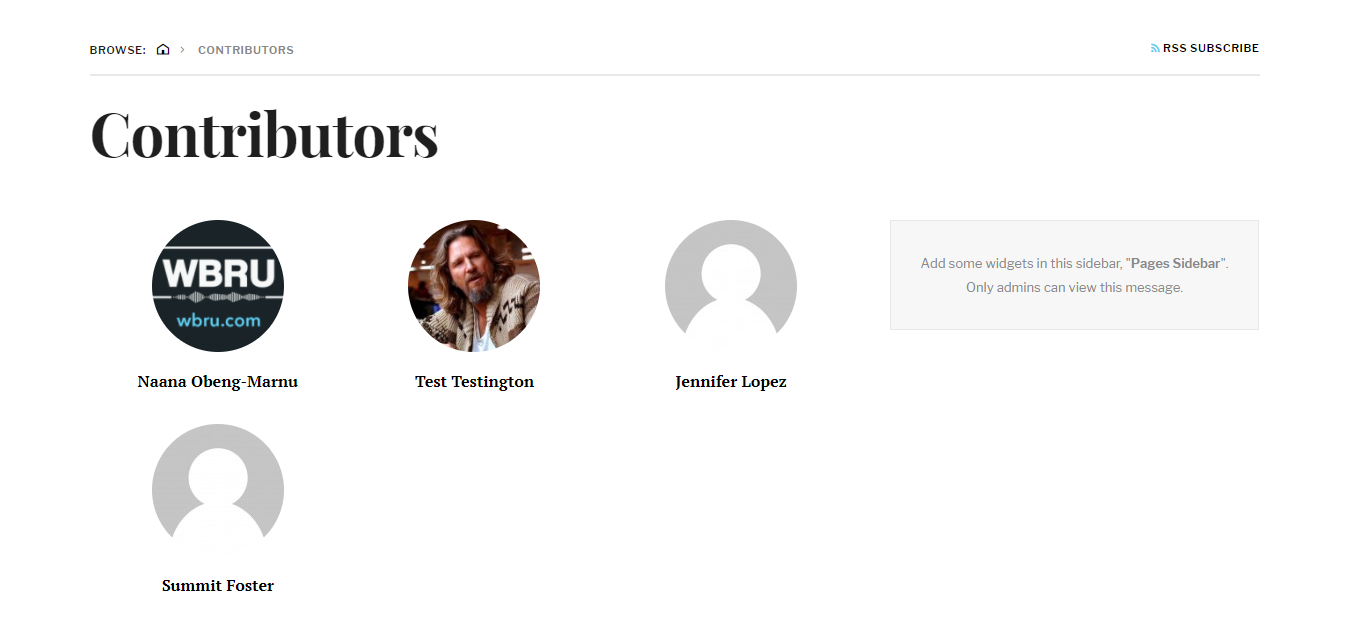
Task: Select Summit Foster's gray placeholder avatar
Action: click(218, 490)
